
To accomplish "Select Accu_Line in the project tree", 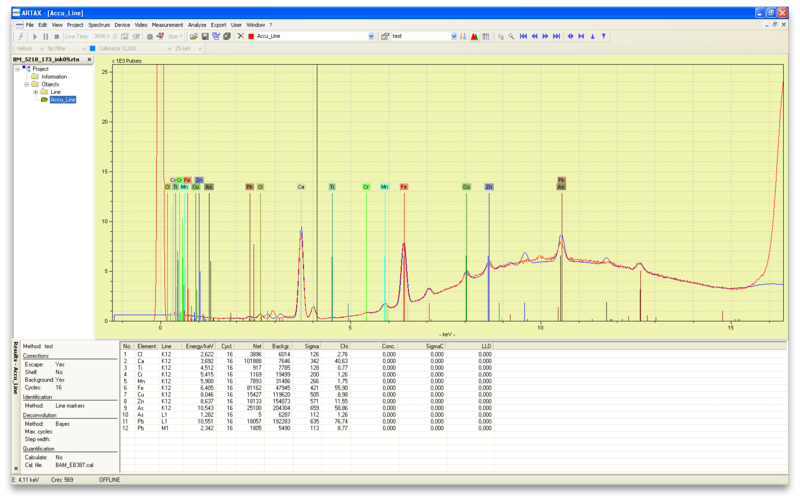I will tap(63, 99).
